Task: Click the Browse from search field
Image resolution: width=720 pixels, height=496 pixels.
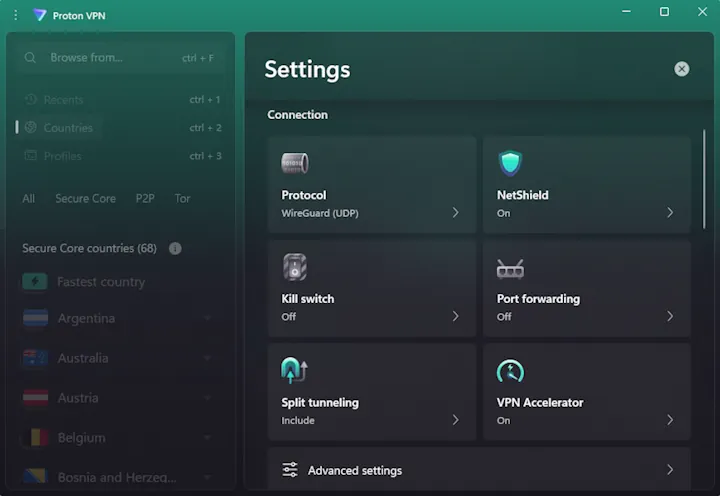Action: tap(119, 58)
